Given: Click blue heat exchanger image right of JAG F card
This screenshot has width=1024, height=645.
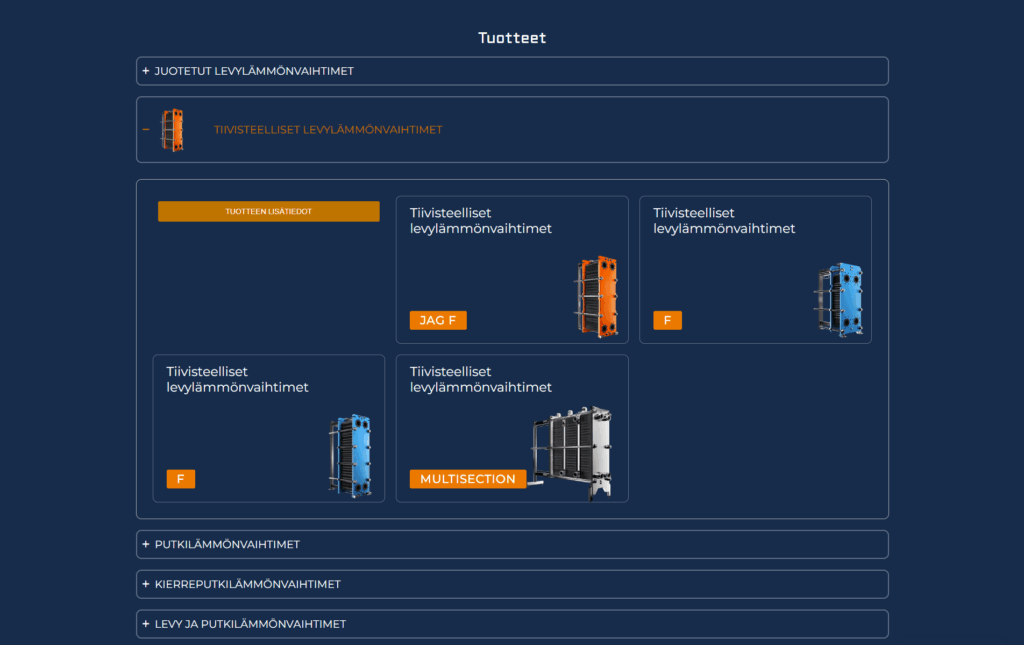Looking at the screenshot, I should click(x=839, y=300).
